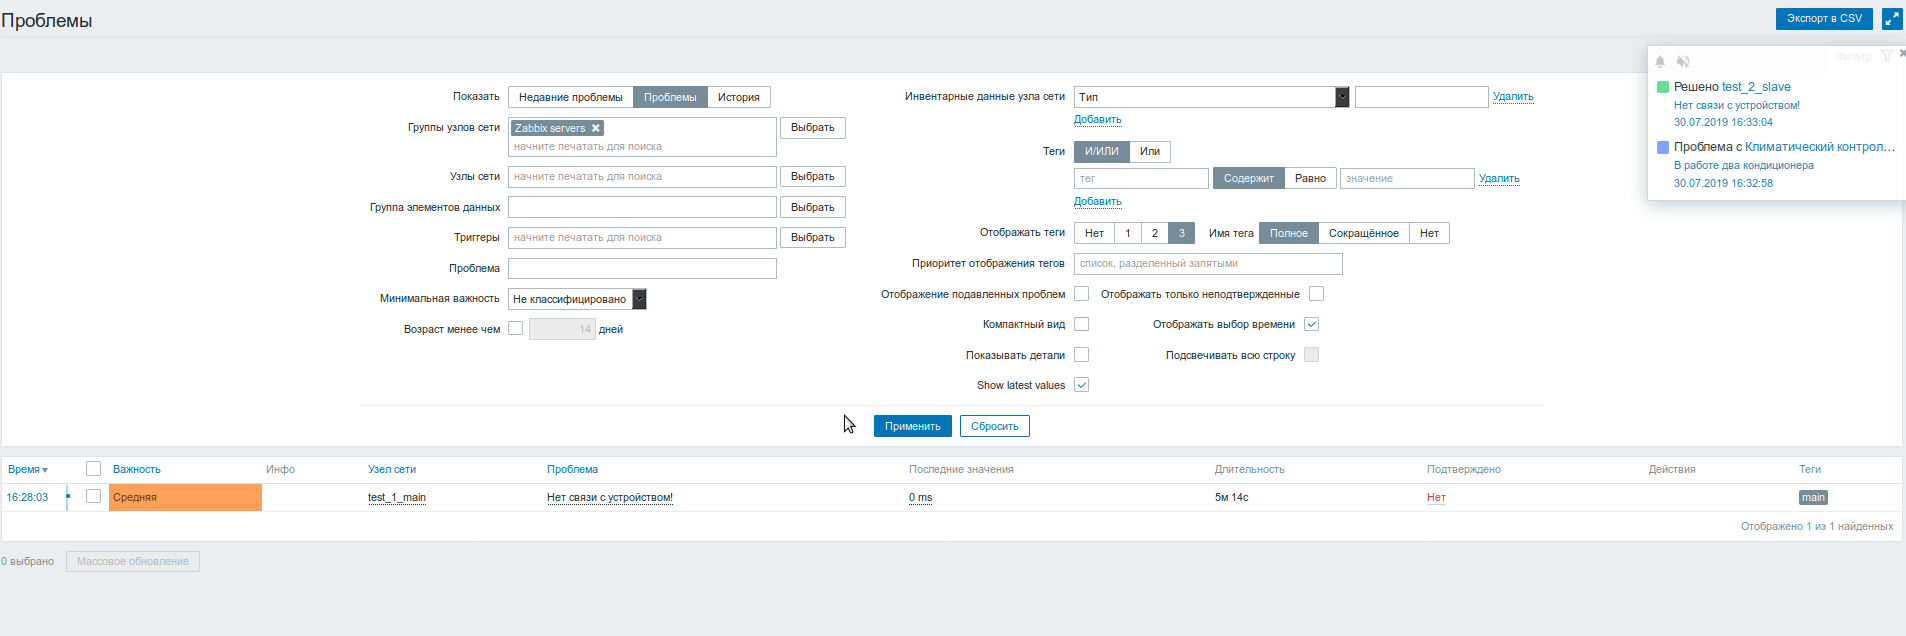Open the test_1_main host link

(x=397, y=497)
